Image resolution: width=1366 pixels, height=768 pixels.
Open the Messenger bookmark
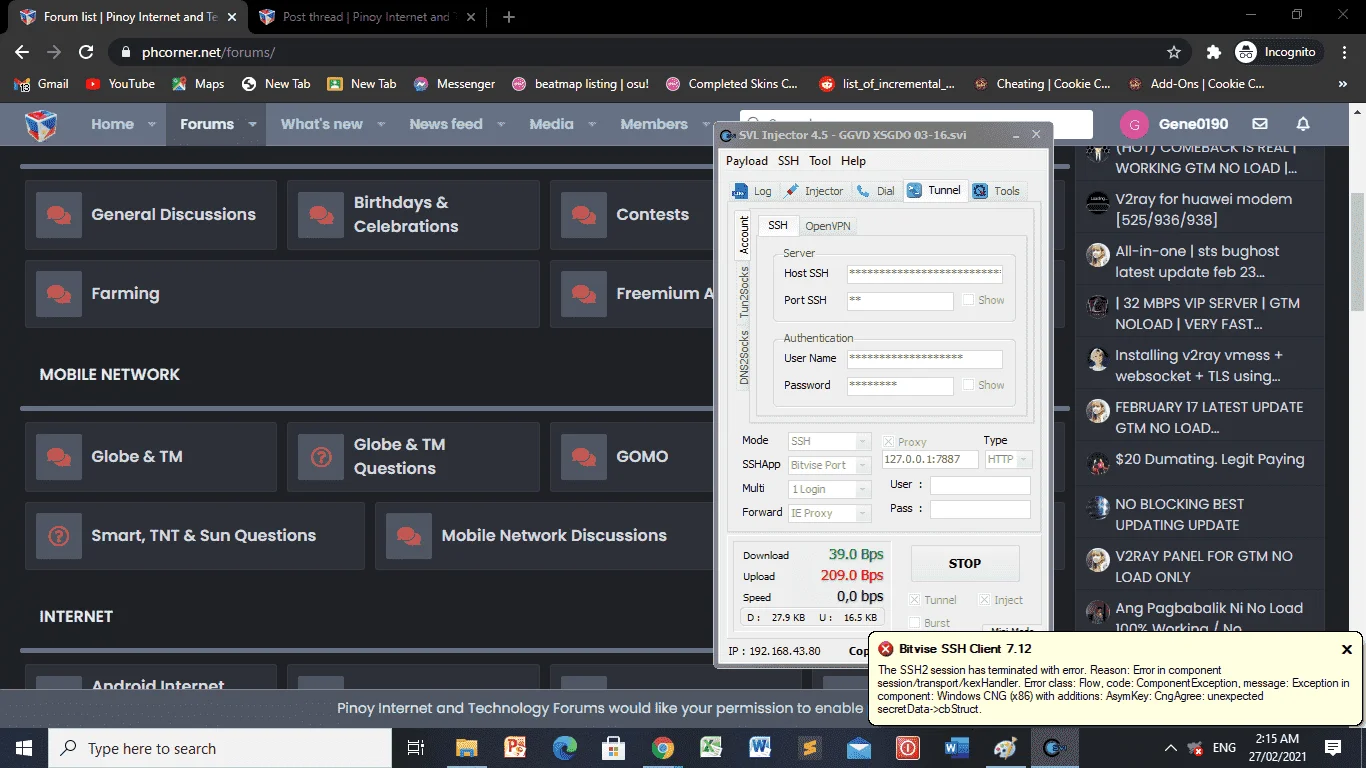[455, 84]
